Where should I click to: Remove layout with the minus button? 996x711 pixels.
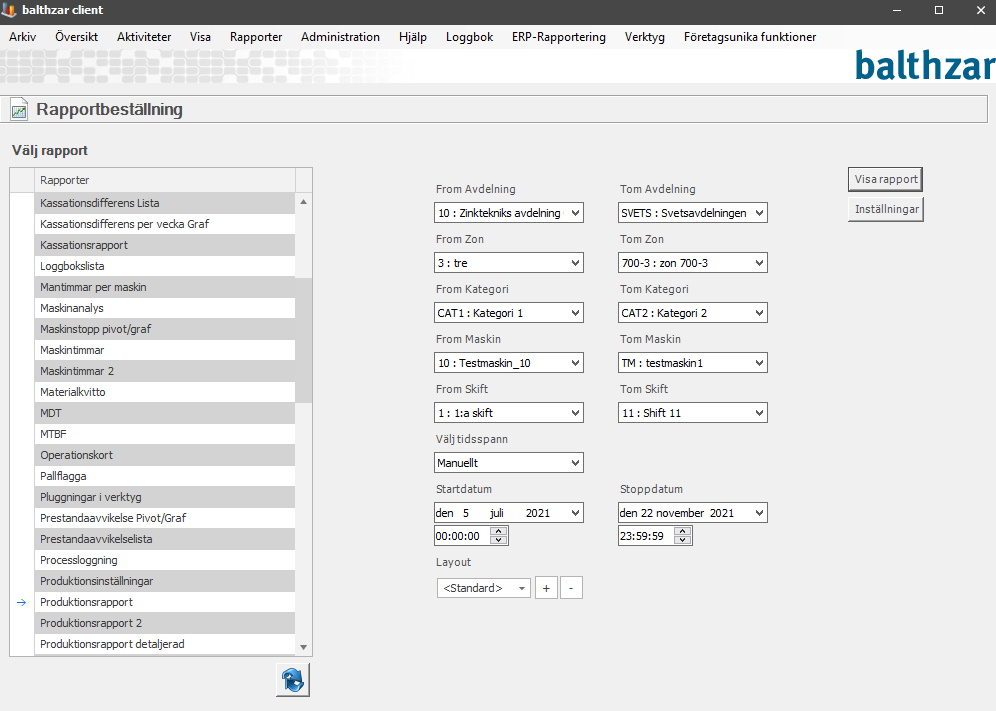tap(571, 588)
